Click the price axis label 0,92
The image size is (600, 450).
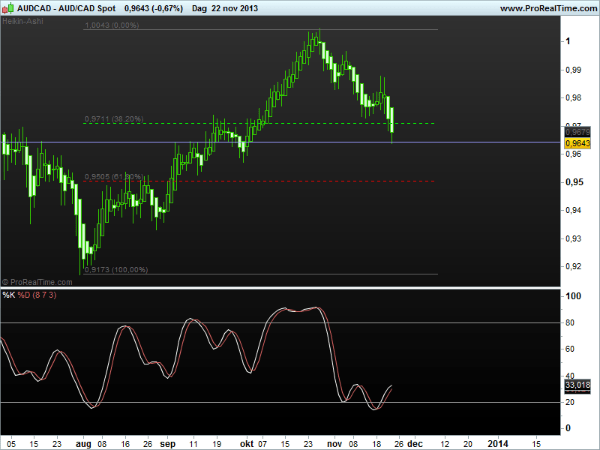pyautogui.click(x=573, y=266)
